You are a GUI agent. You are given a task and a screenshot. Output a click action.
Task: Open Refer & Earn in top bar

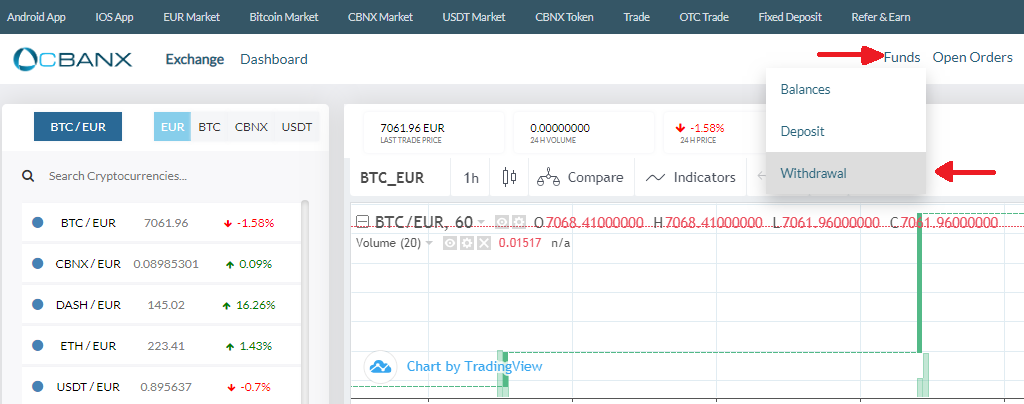[x=881, y=17]
